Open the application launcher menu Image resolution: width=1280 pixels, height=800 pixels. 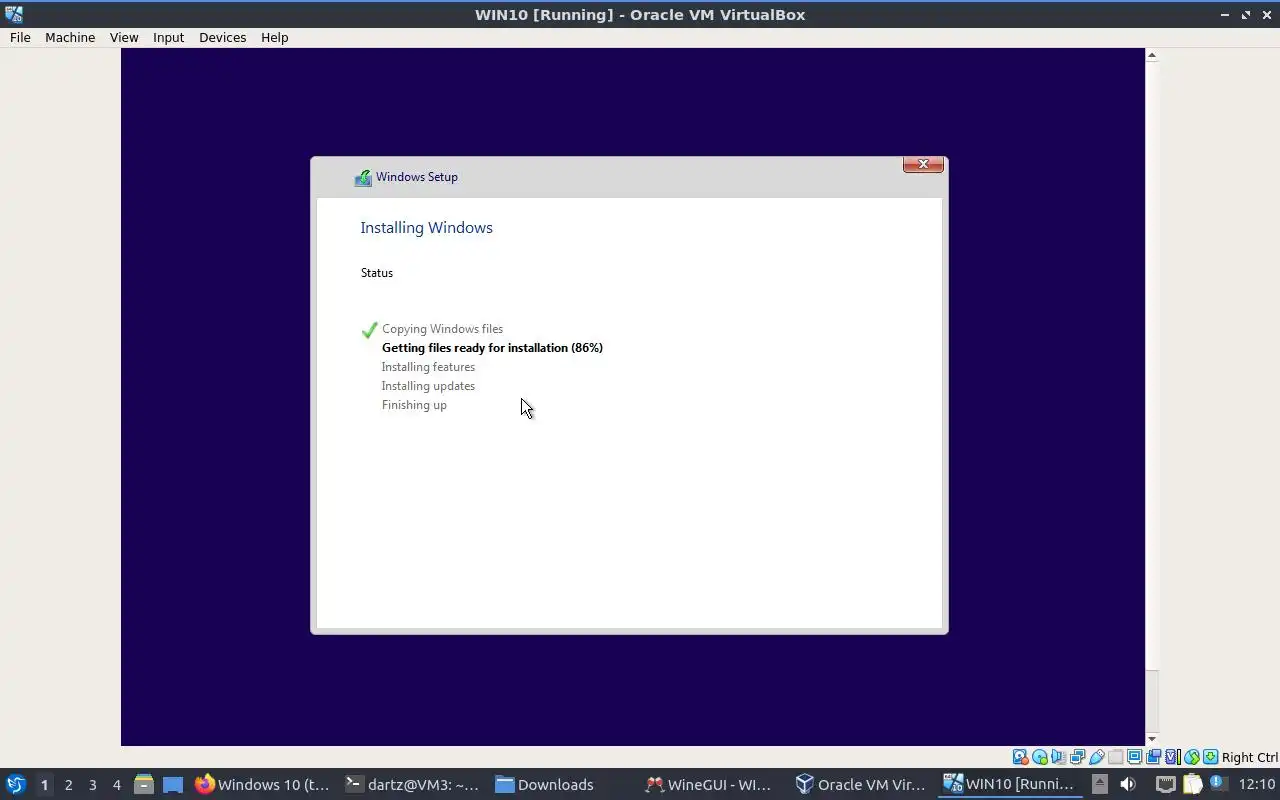pyautogui.click(x=16, y=785)
